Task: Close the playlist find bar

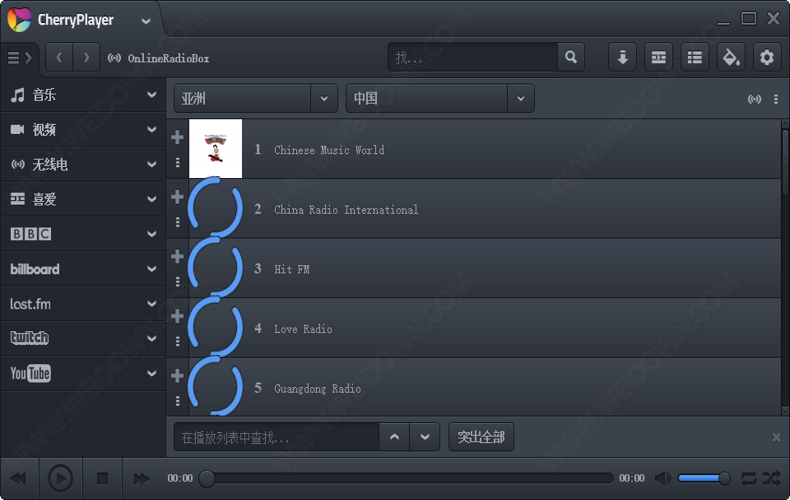Action: (x=776, y=437)
